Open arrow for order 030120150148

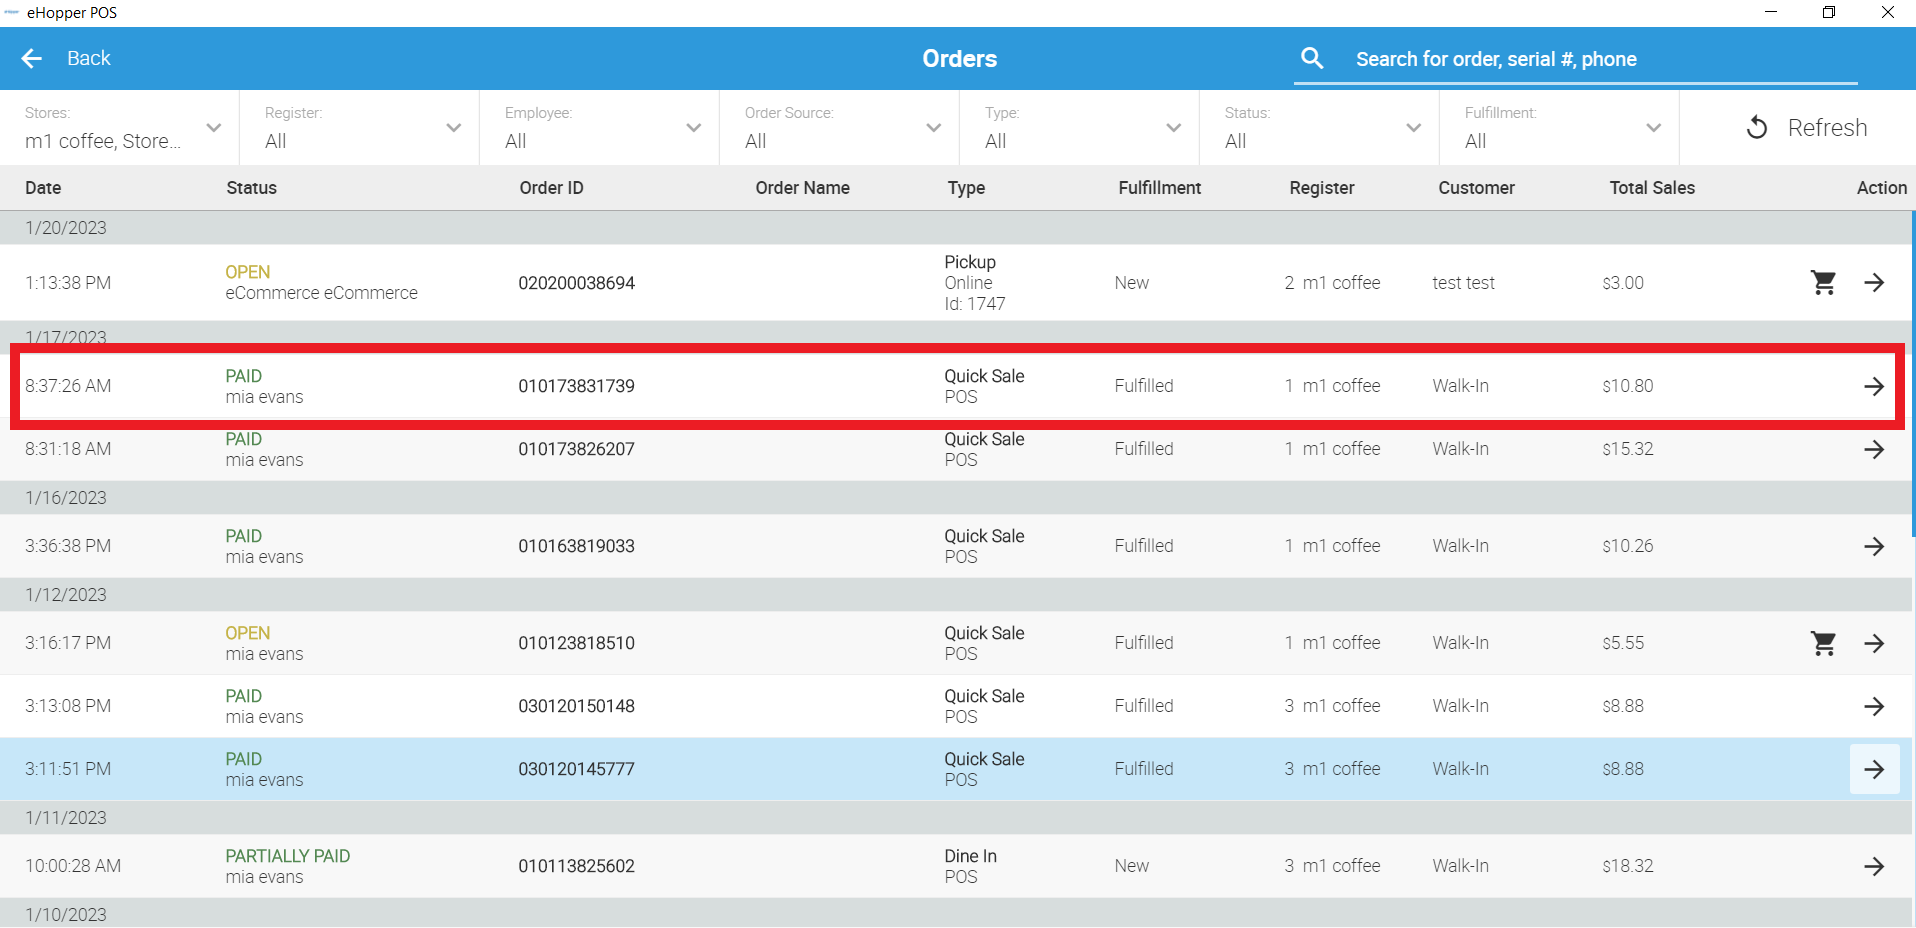[1874, 706]
